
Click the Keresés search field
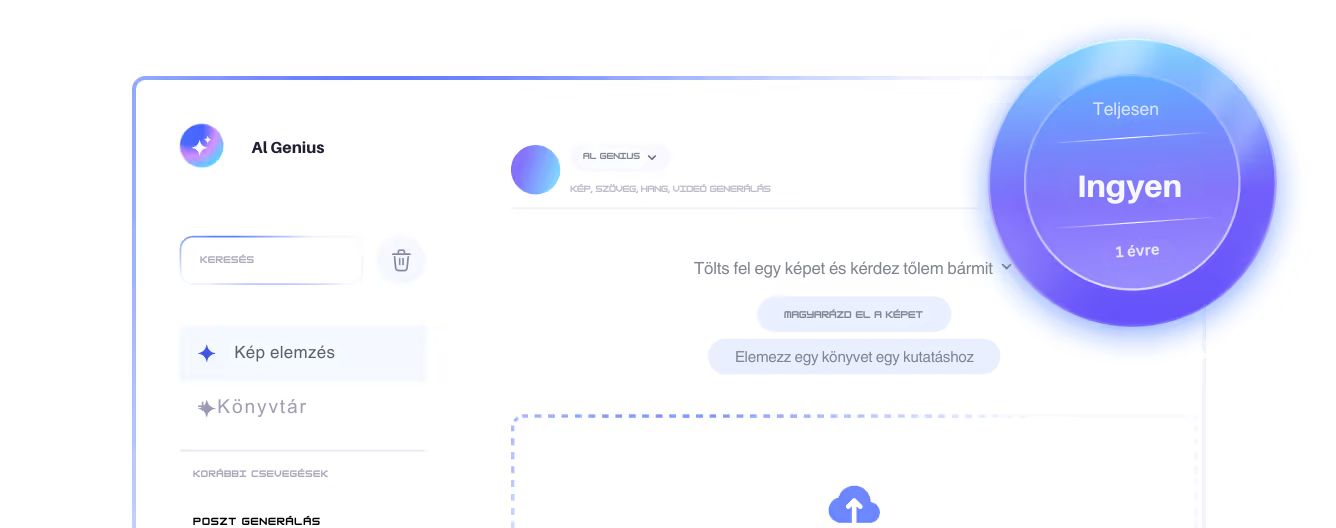[x=271, y=260]
